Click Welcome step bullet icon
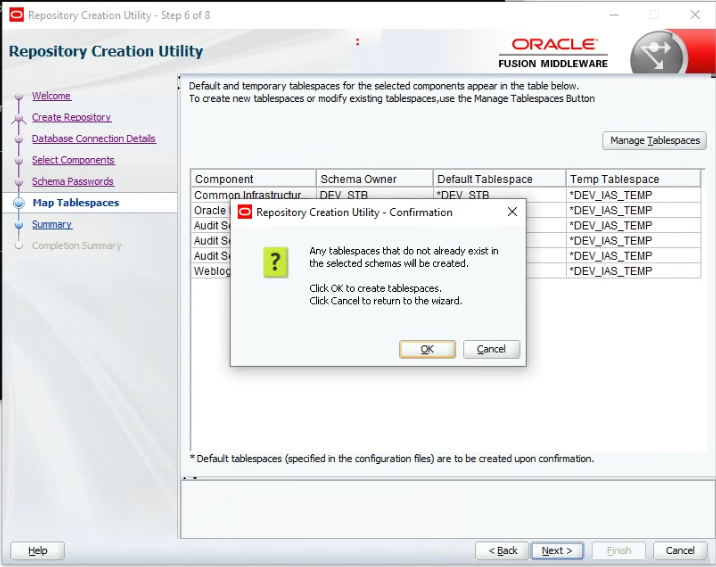Image resolution: width=716 pixels, height=567 pixels. (x=19, y=96)
